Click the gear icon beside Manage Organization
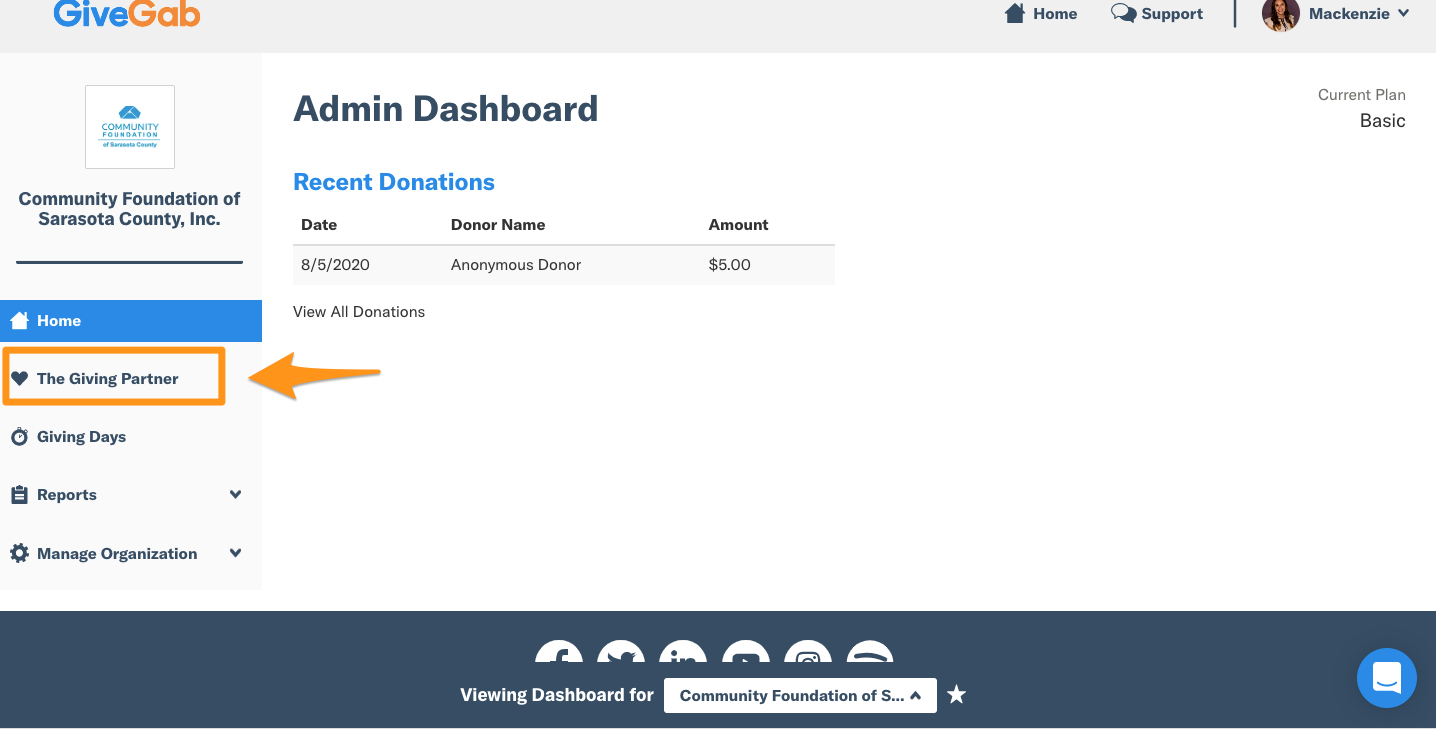1436x729 pixels. click(x=19, y=553)
